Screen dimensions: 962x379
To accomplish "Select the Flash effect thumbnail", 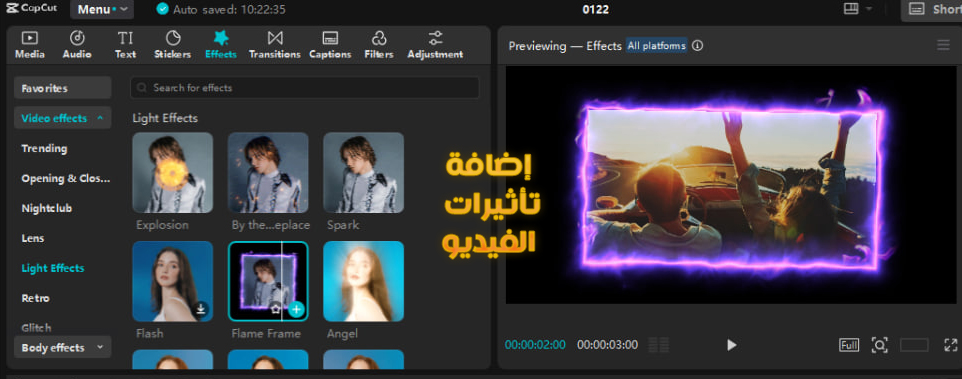I will pos(172,281).
